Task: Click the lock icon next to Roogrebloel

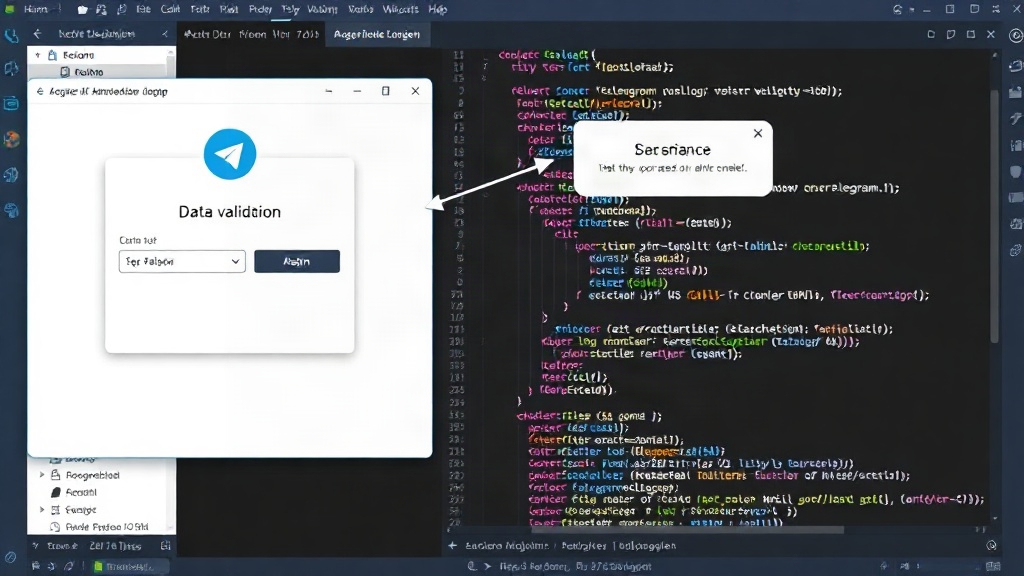Action: (56, 475)
